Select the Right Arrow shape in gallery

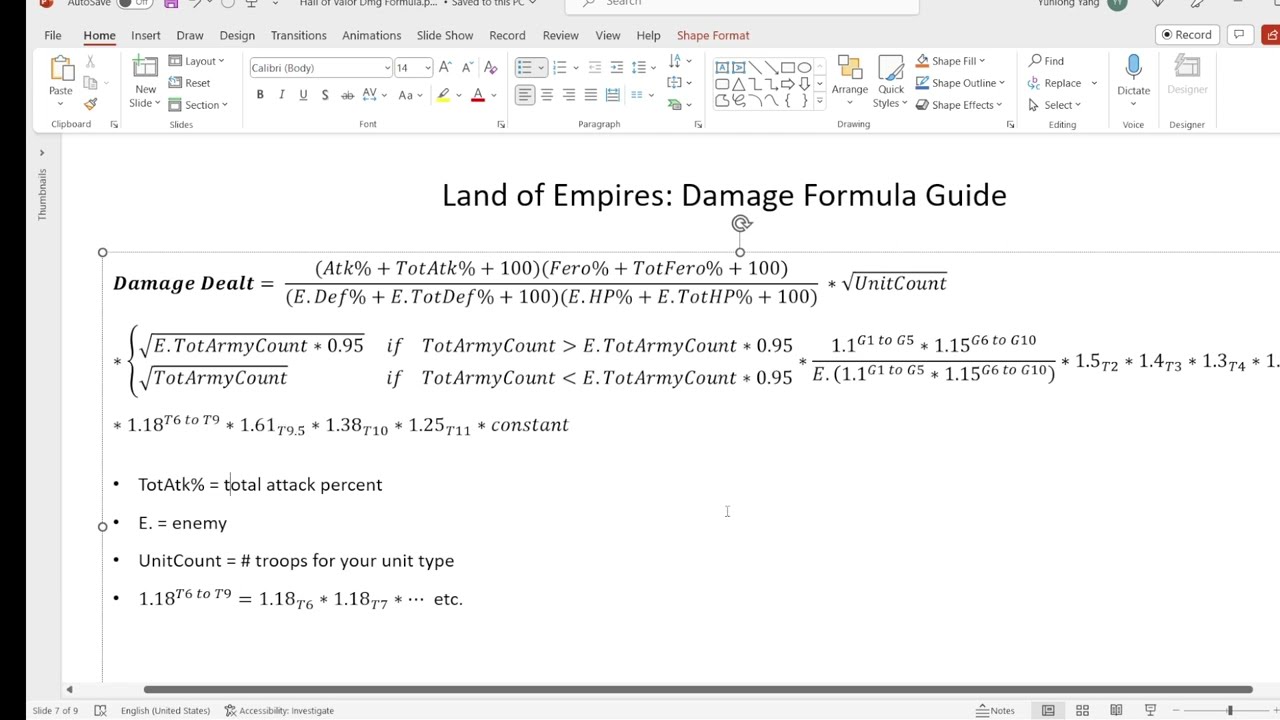pyautogui.click(x=788, y=84)
